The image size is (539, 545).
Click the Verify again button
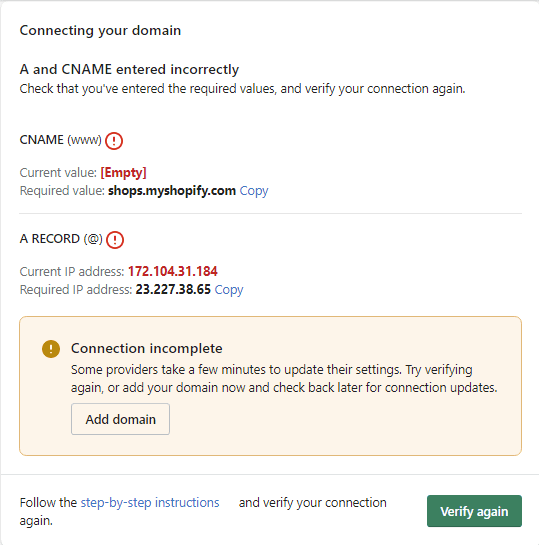coord(474,511)
